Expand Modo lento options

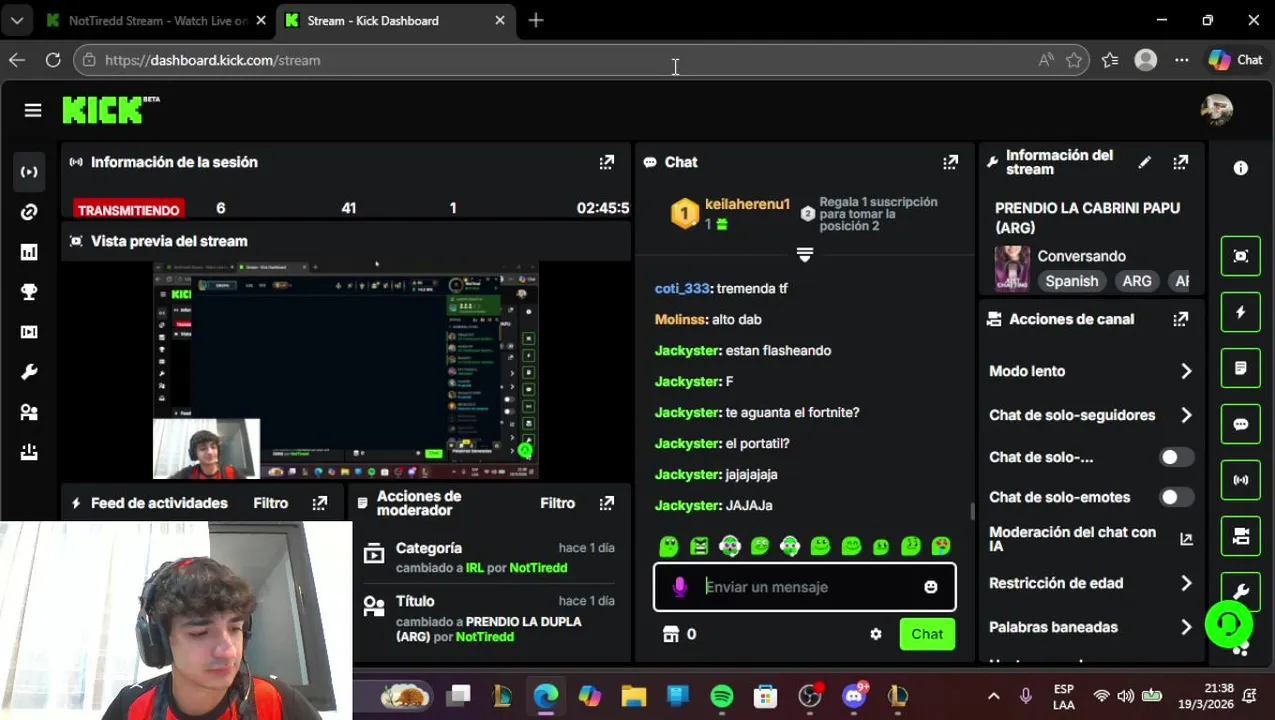click(1091, 371)
